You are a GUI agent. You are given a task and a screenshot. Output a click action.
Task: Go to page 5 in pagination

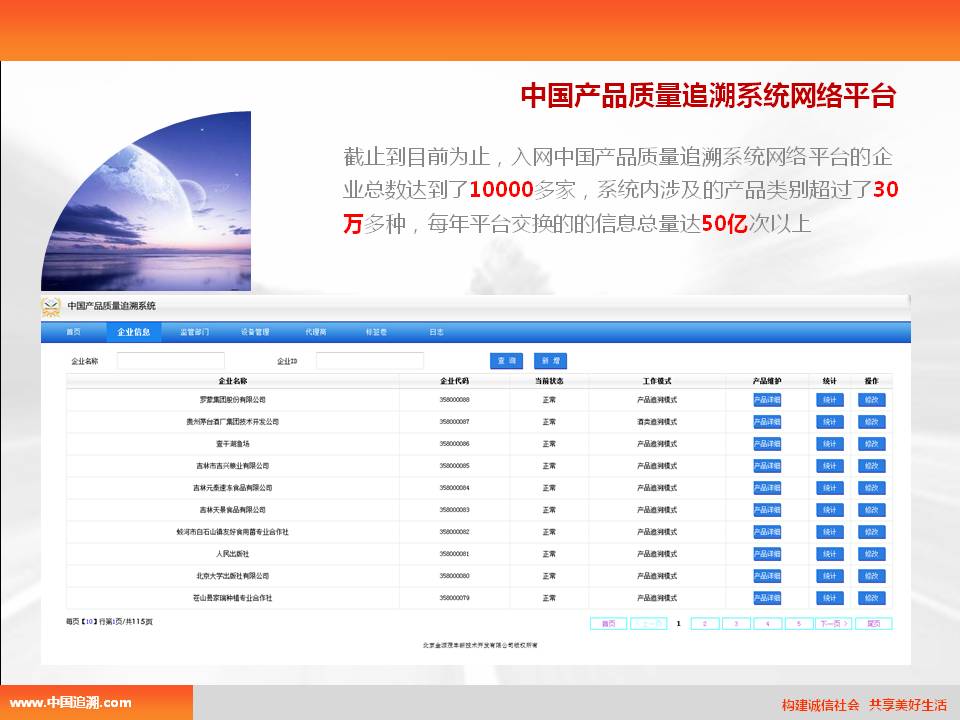pos(799,624)
